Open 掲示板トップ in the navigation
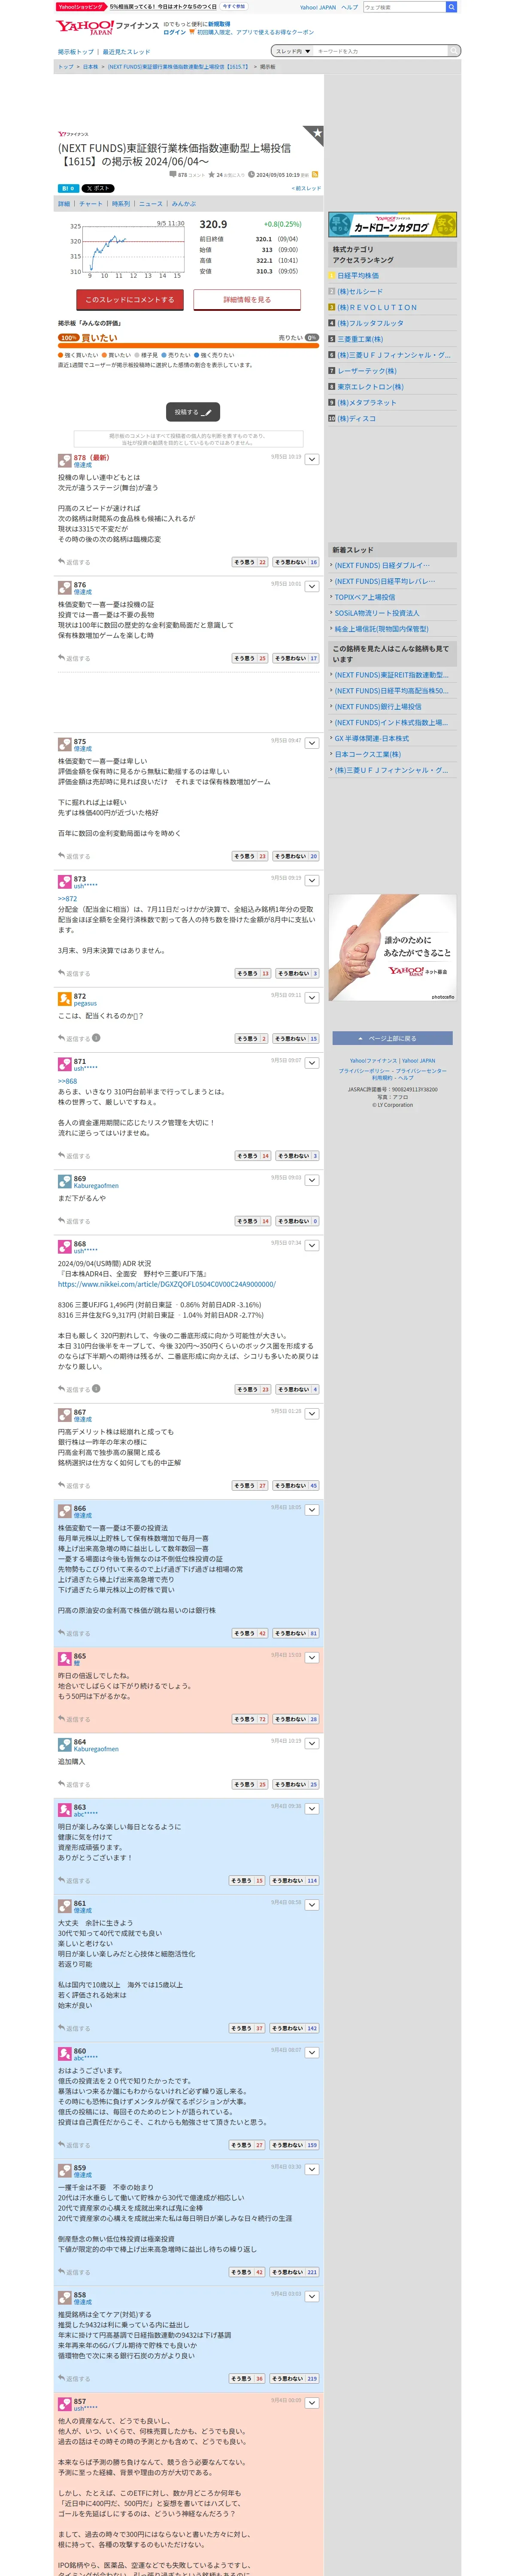The height and width of the screenshot is (2576, 515). 76,51
